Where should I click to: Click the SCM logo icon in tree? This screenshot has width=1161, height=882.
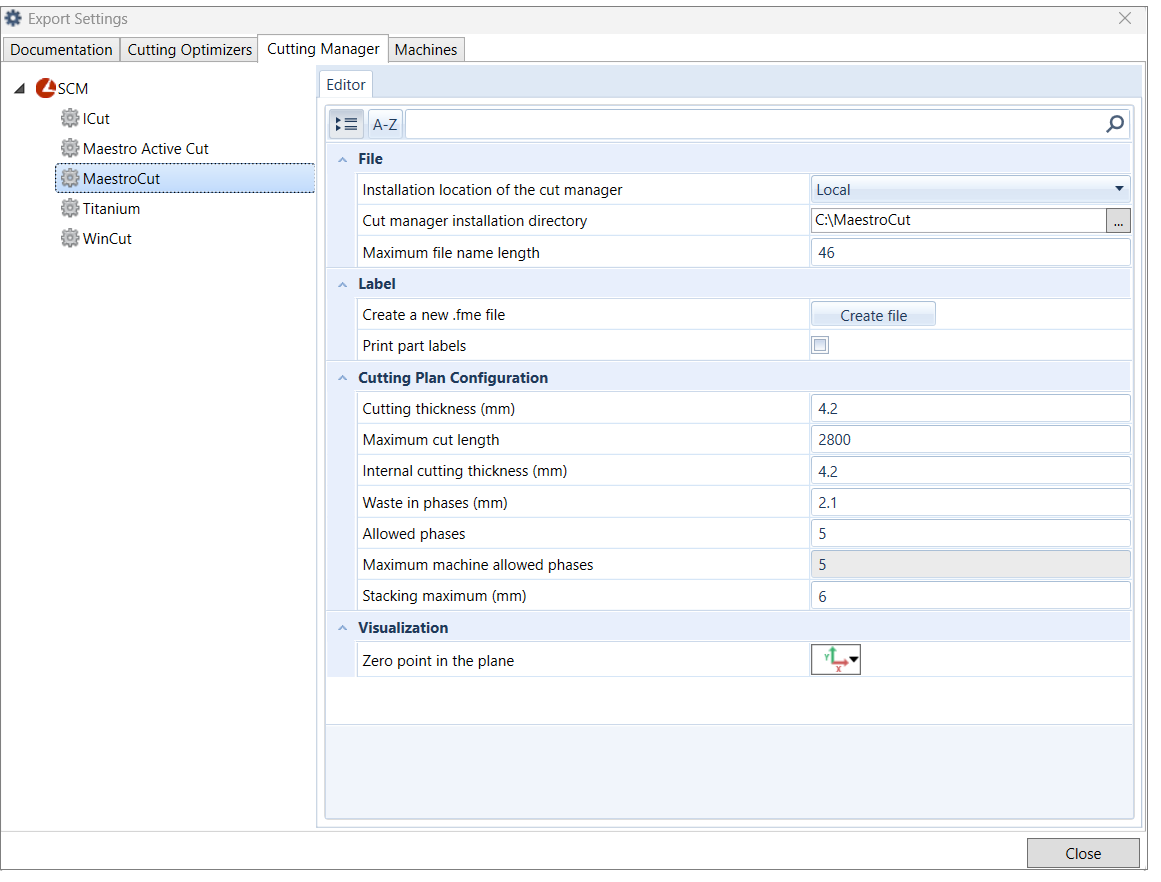[x=45, y=88]
